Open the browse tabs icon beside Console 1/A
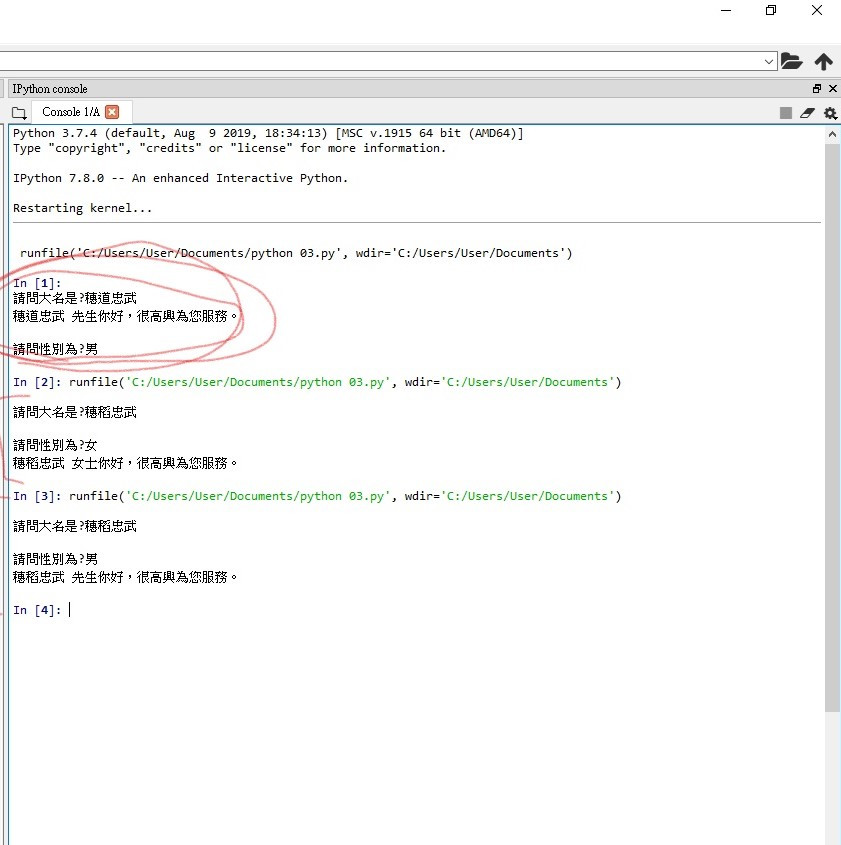This screenshot has width=841, height=845. [x=19, y=113]
